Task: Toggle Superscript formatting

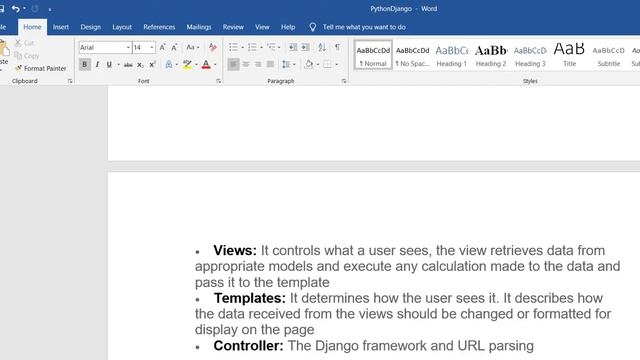Action: [152, 64]
